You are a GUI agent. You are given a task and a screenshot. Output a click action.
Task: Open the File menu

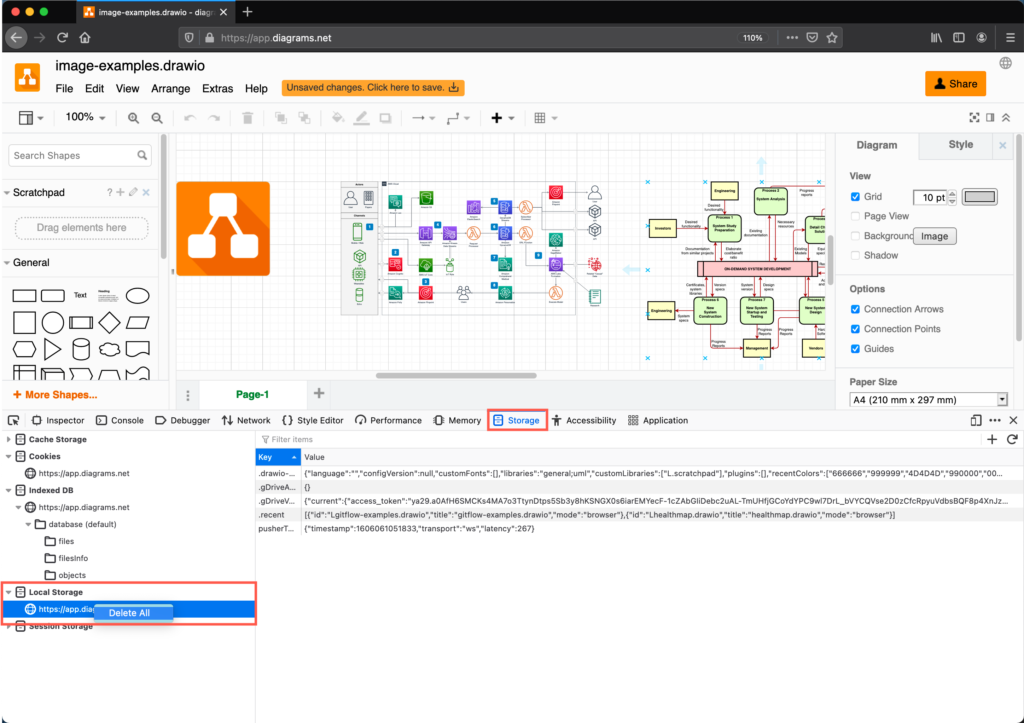click(64, 88)
